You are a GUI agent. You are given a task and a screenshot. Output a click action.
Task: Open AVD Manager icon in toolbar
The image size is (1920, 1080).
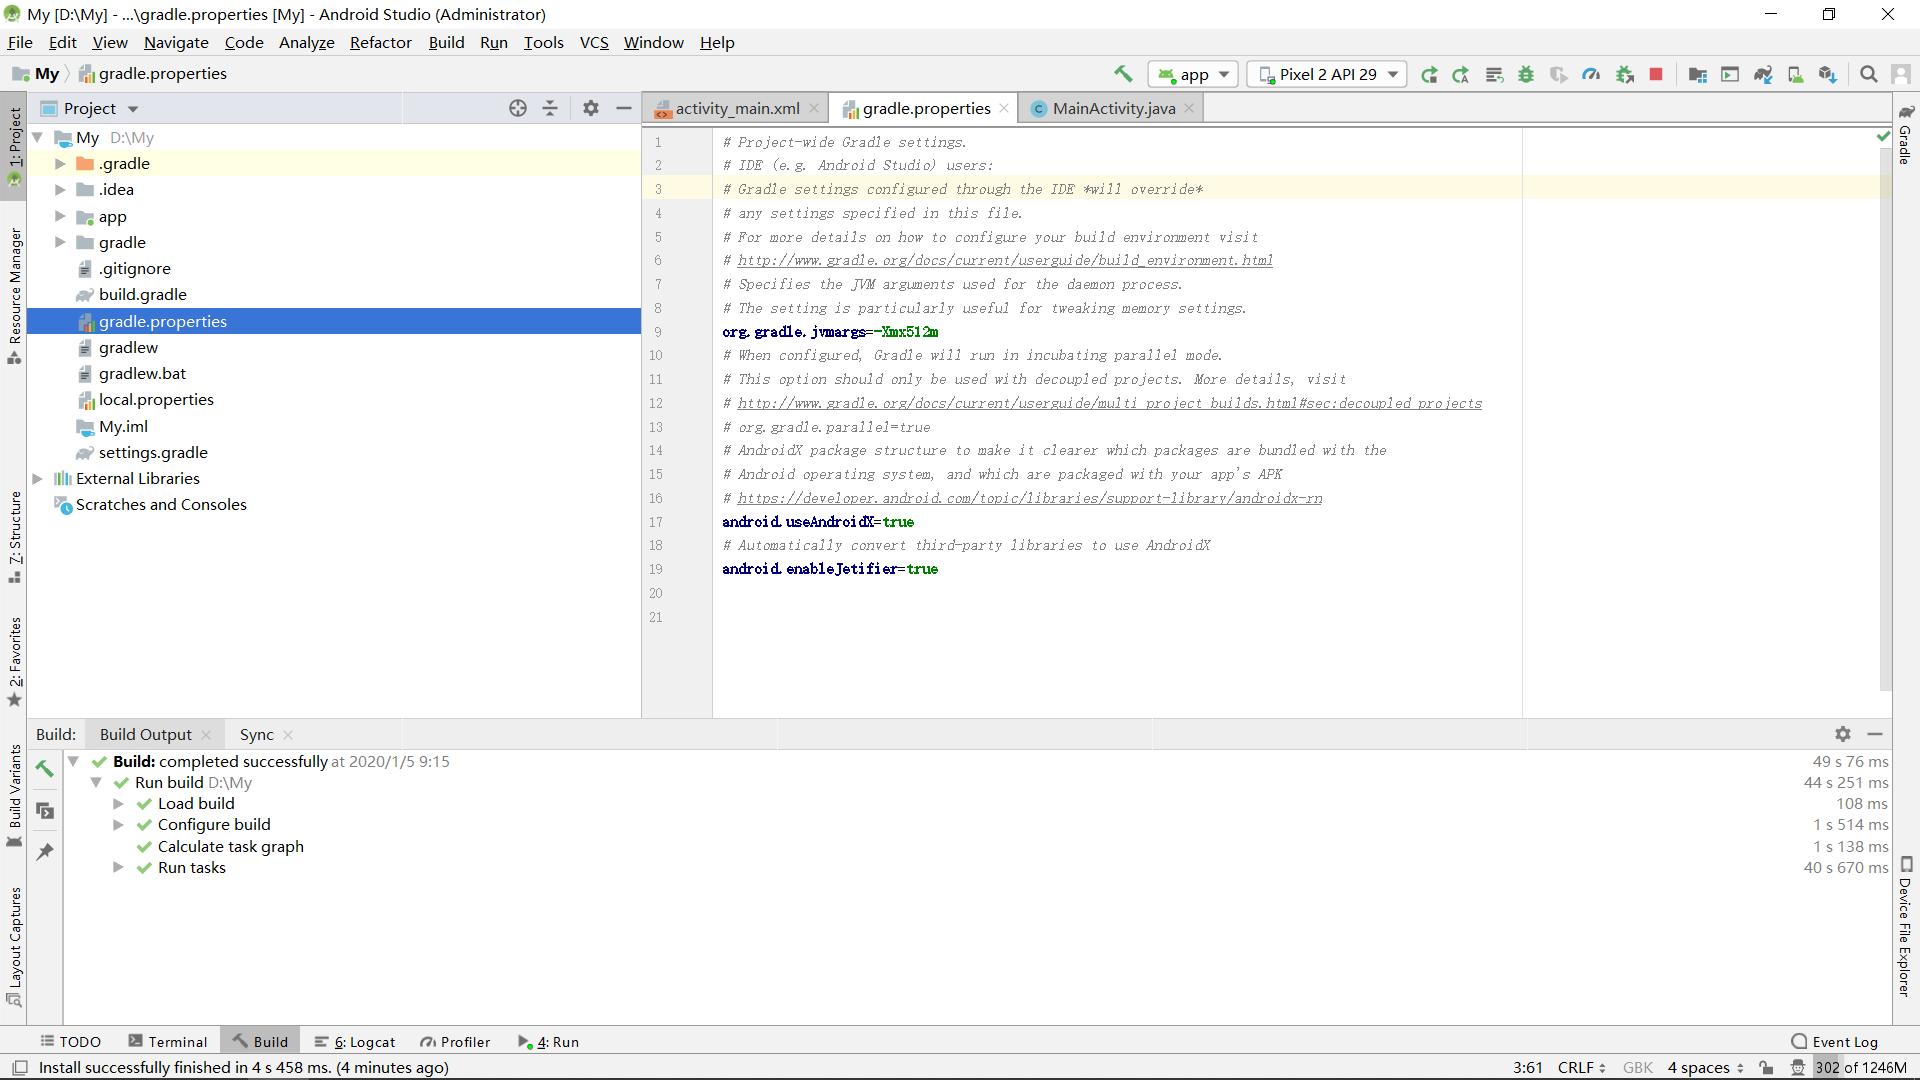pos(1795,74)
